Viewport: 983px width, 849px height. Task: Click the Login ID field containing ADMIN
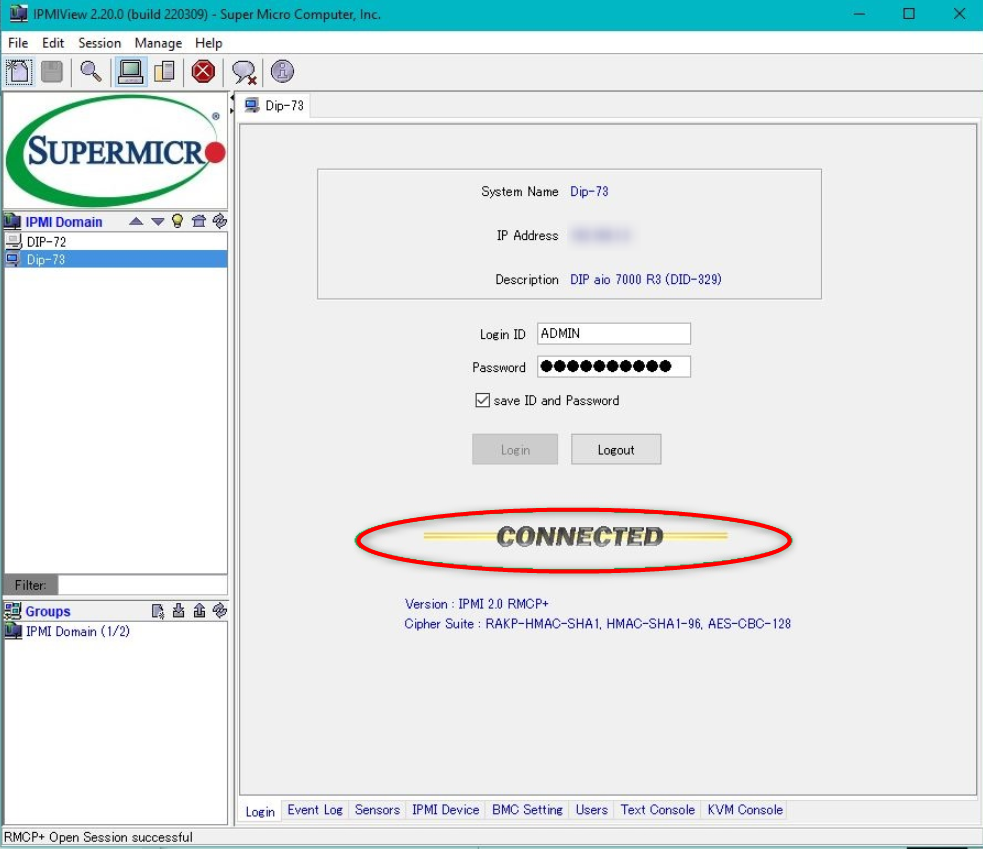coord(614,334)
